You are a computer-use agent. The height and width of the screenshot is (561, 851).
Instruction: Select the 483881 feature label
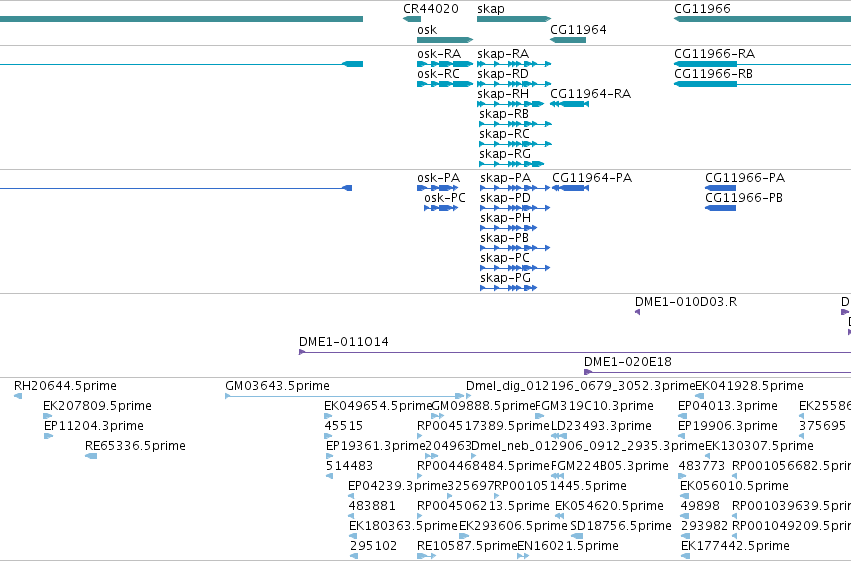tap(372, 507)
